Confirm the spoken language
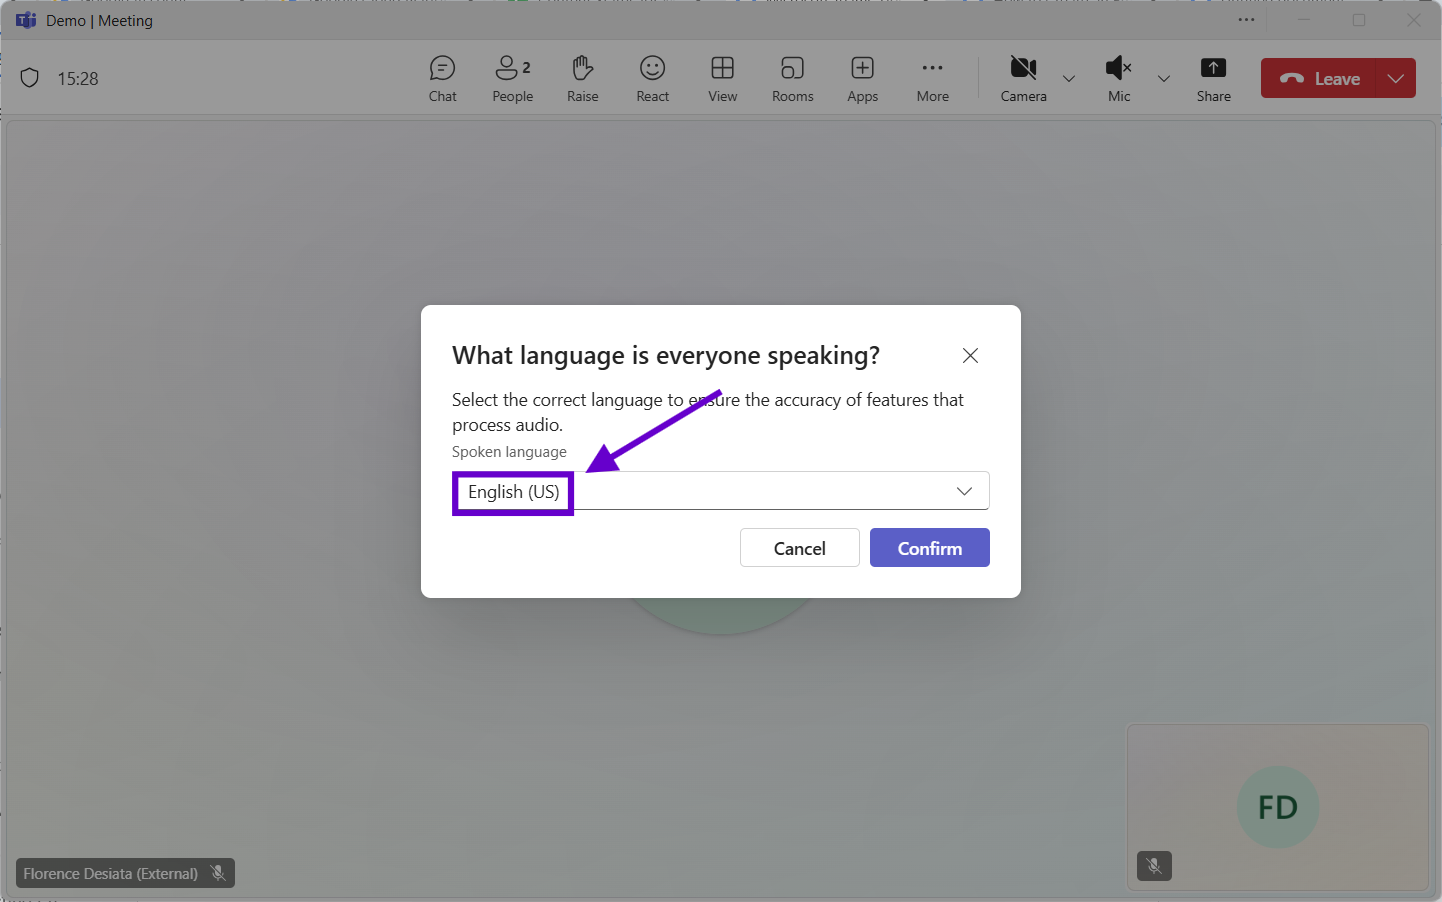The width and height of the screenshot is (1442, 902). click(x=930, y=548)
